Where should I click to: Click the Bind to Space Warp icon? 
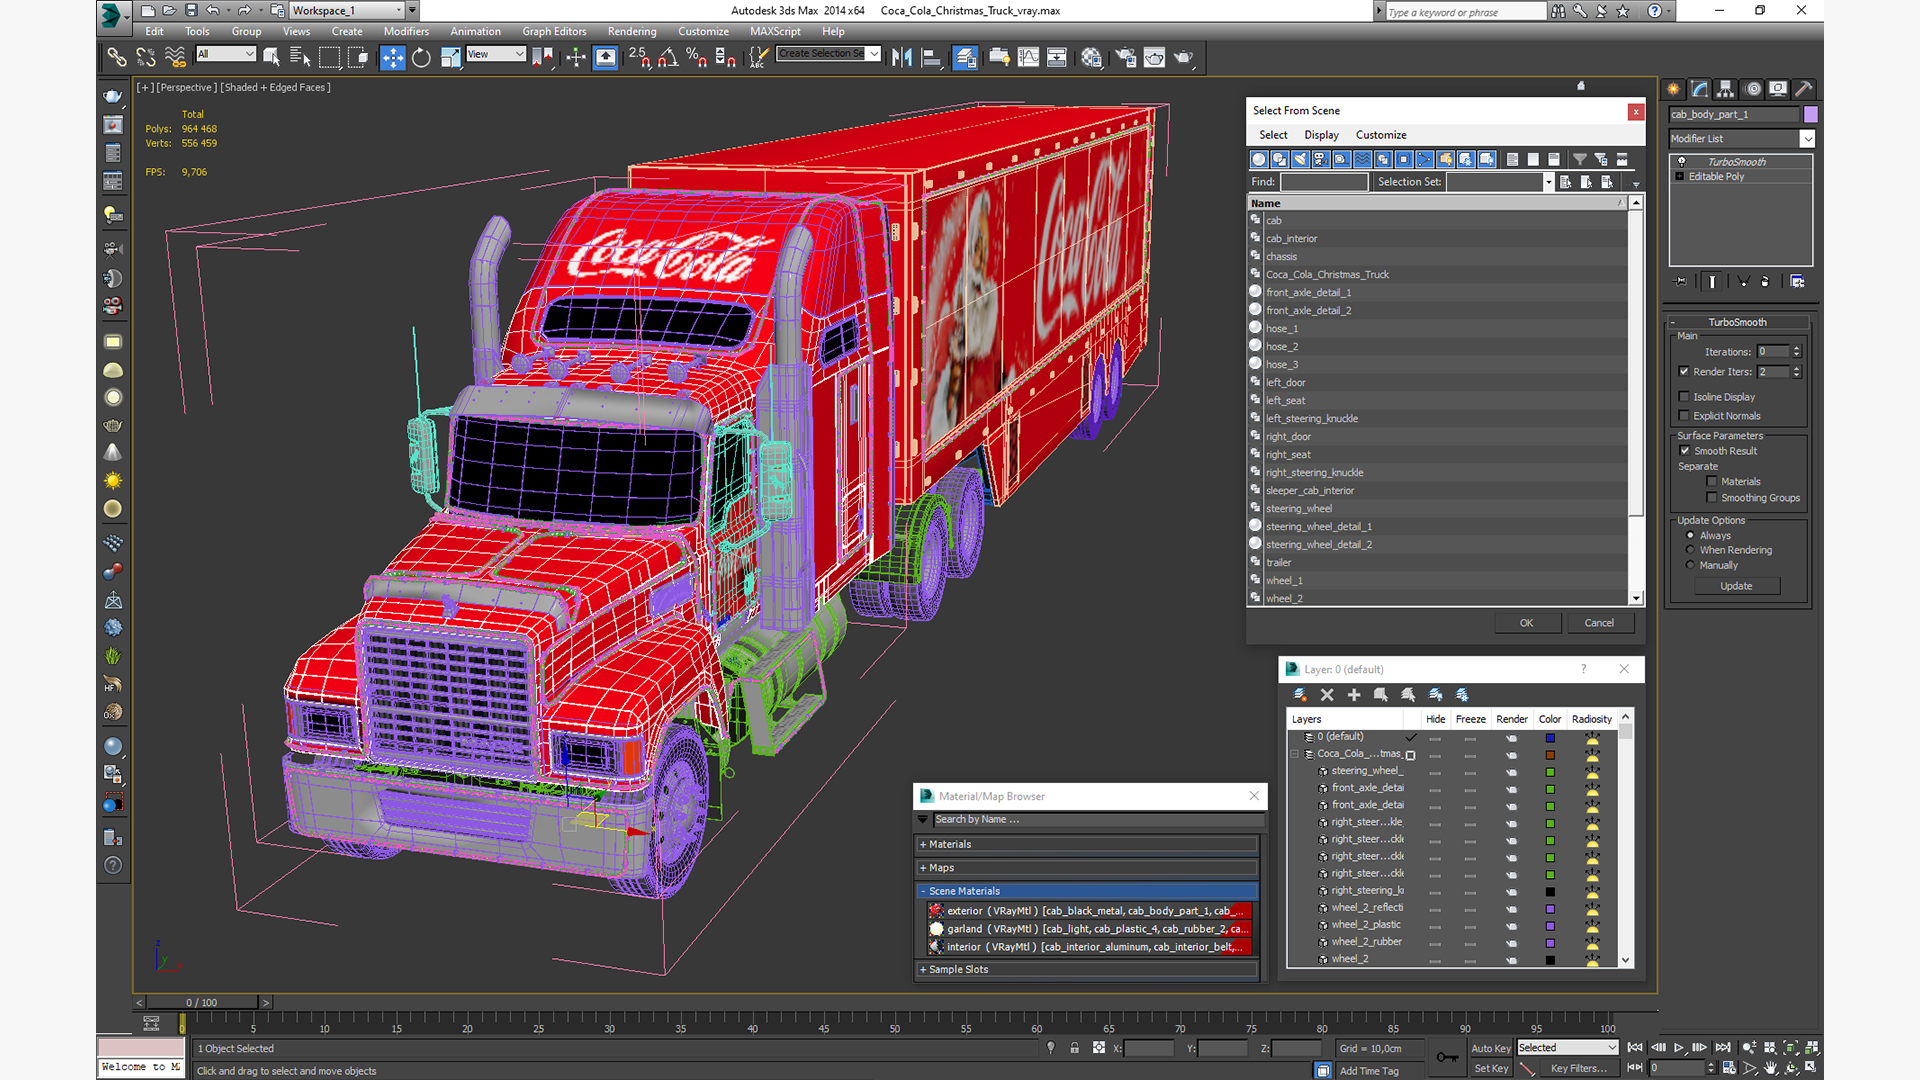tap(175, 58)
